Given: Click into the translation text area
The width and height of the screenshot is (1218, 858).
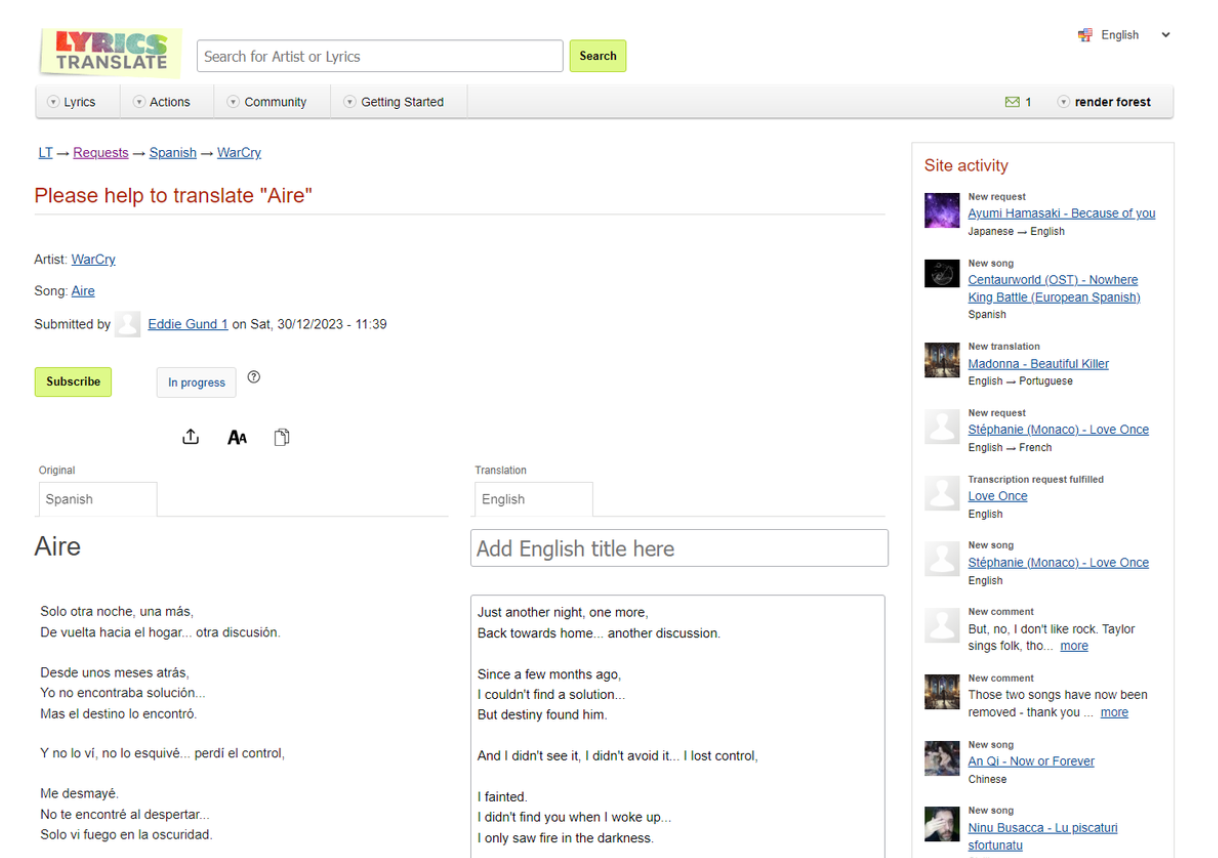Looking at the screenshot, I should (x=678, y=727).
